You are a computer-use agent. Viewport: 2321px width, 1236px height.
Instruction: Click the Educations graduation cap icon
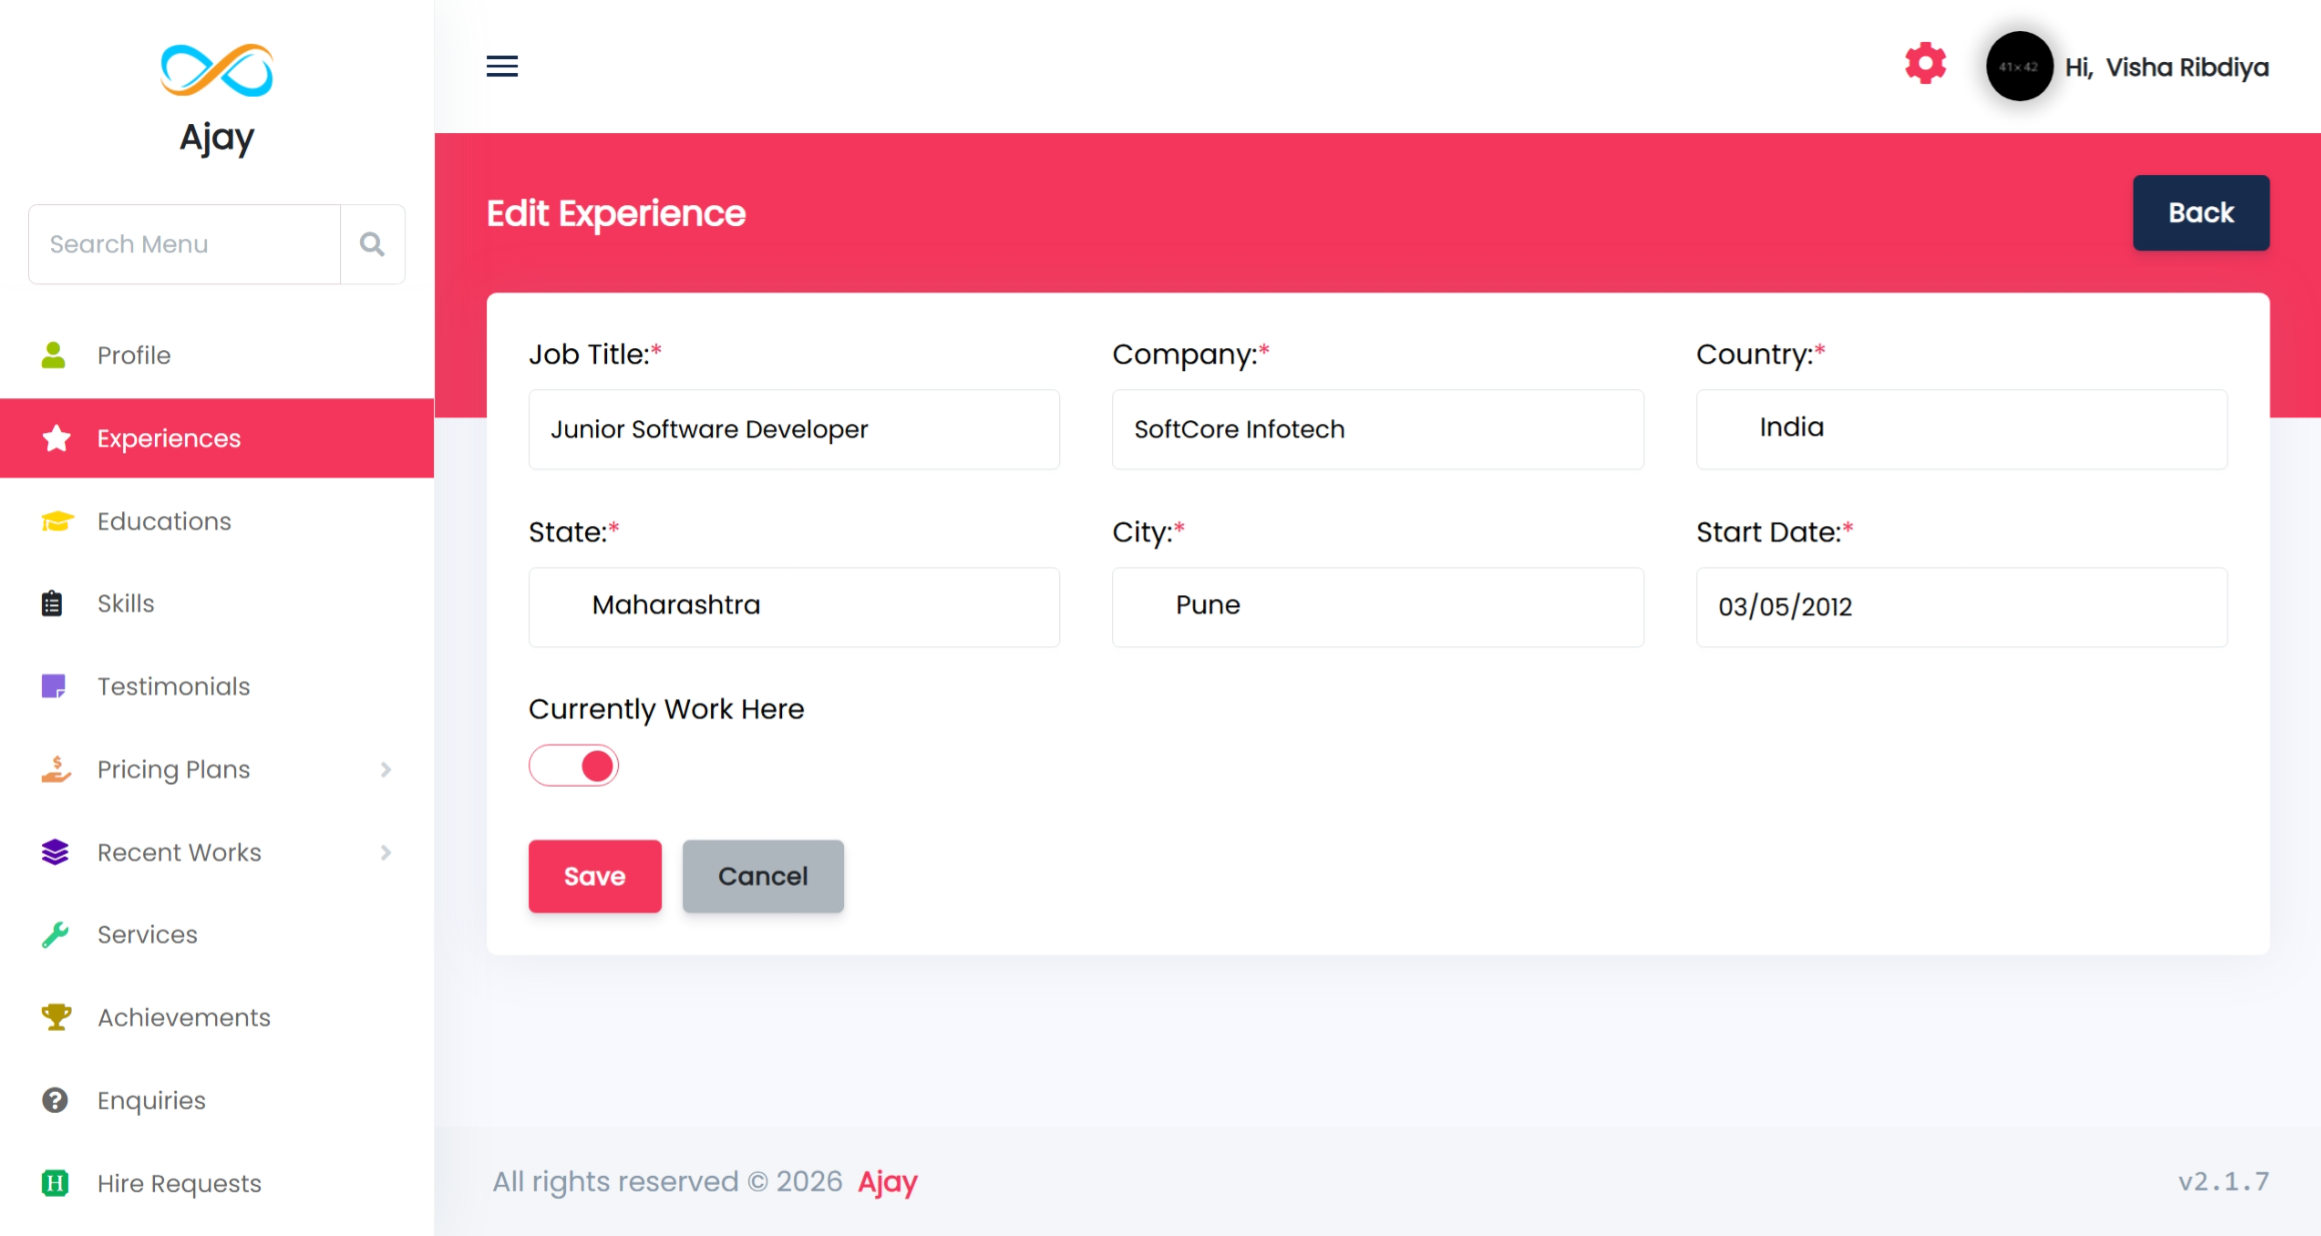57,521
